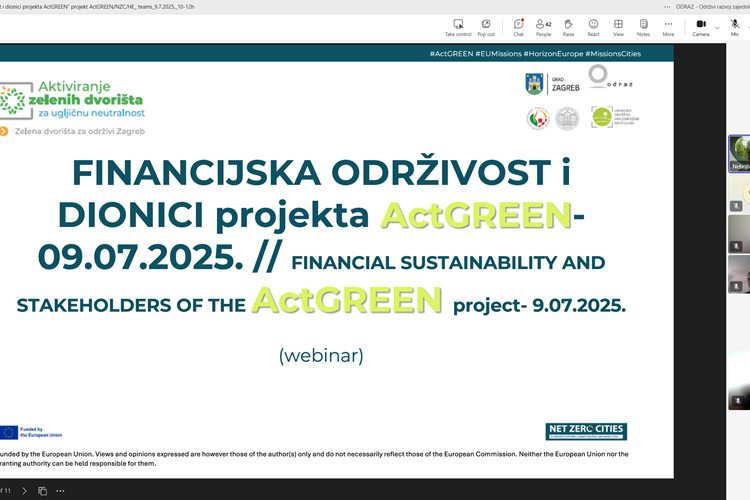
Task: Click the #MissionsCities hashtag
Action: pos(613,54)
